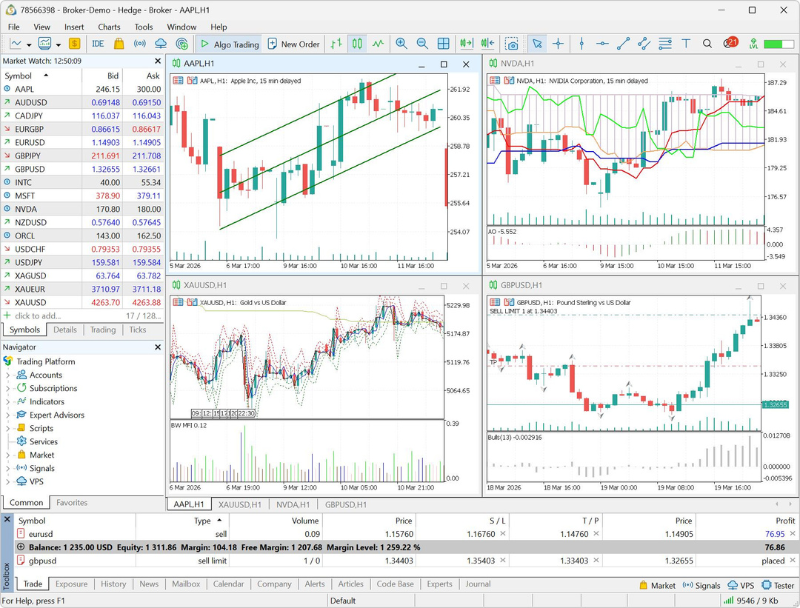Choose the text label tool icon
The image size is (800, 608).
point(686,44)
